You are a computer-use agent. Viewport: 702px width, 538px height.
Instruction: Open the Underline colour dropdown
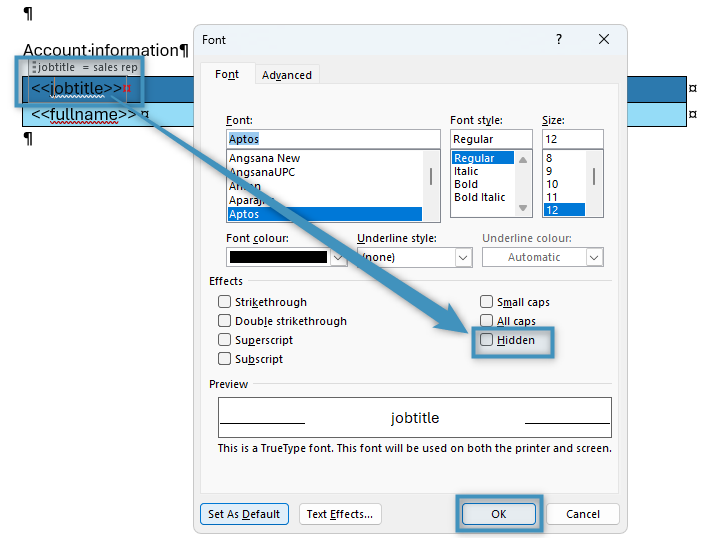pyautogui.click(x=594, y=257)
